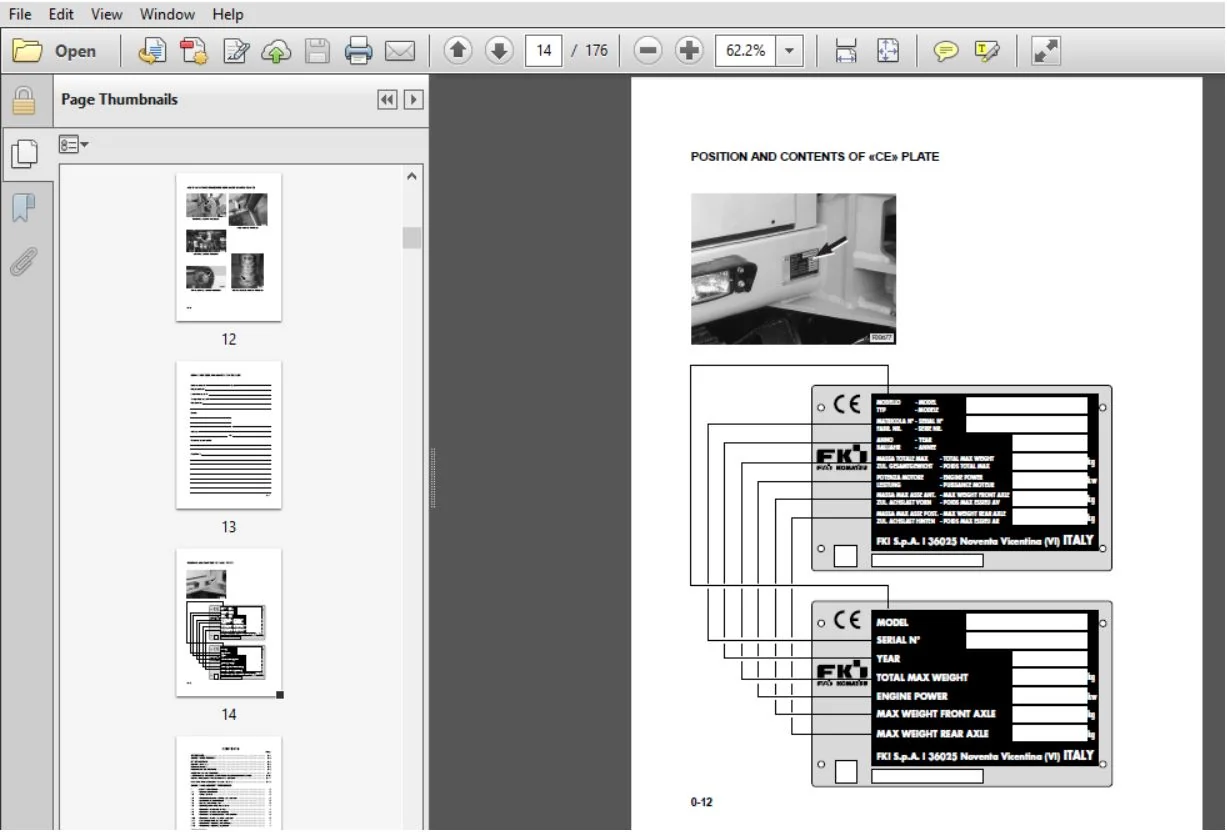Select page 14 thumbnail
This screenshot has height=832, width=1227.
(229, 622)
